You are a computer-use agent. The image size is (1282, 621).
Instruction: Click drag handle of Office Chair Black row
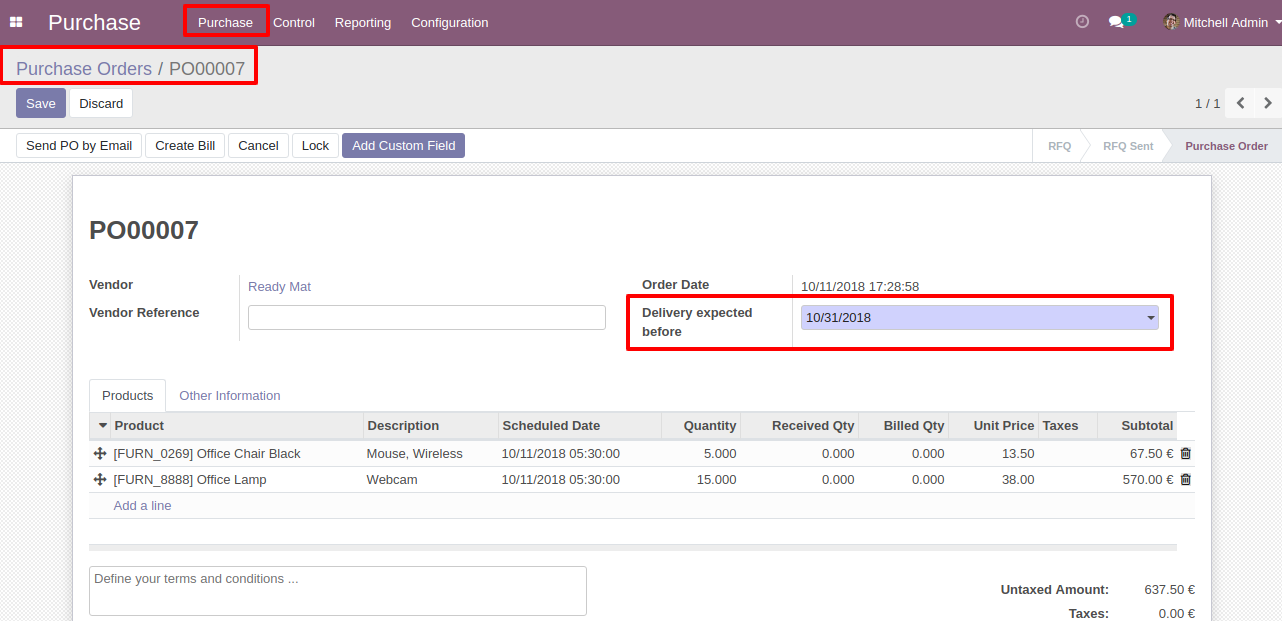[x=100, y=454]
